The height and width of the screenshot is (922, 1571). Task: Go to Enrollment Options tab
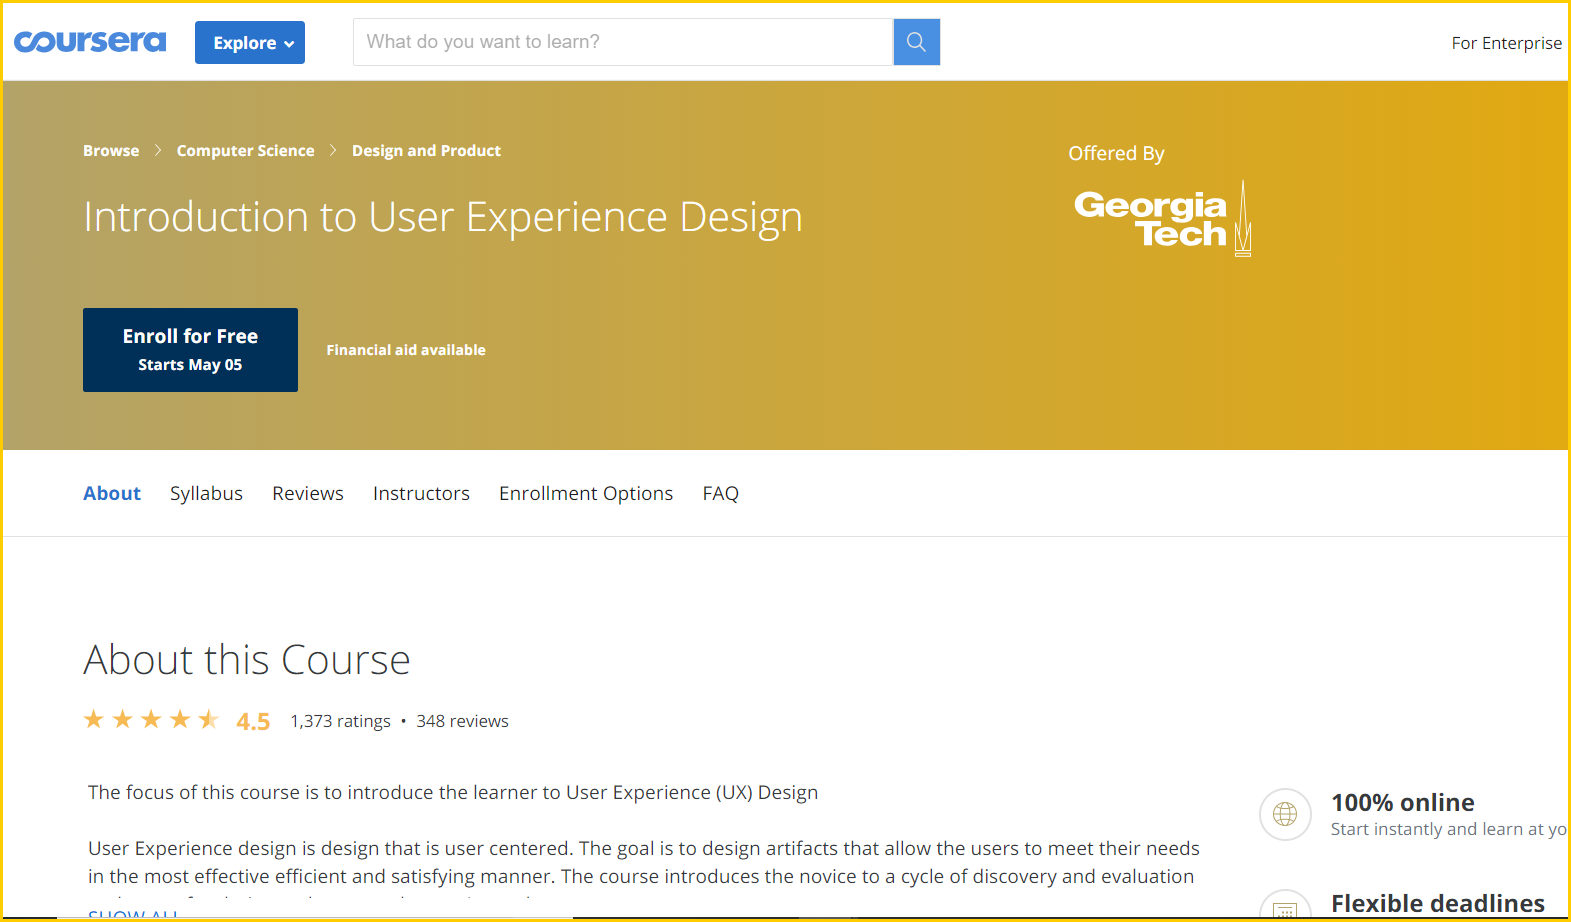pos(586,493)
